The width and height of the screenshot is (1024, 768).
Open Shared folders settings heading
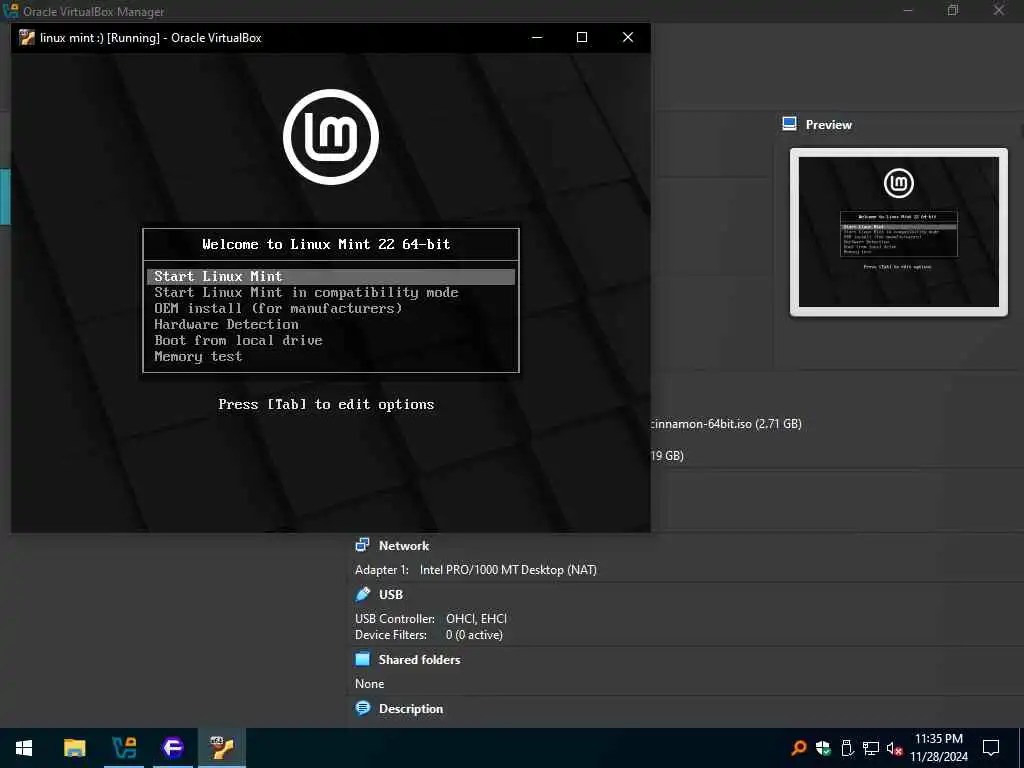[x=419, y=660]
